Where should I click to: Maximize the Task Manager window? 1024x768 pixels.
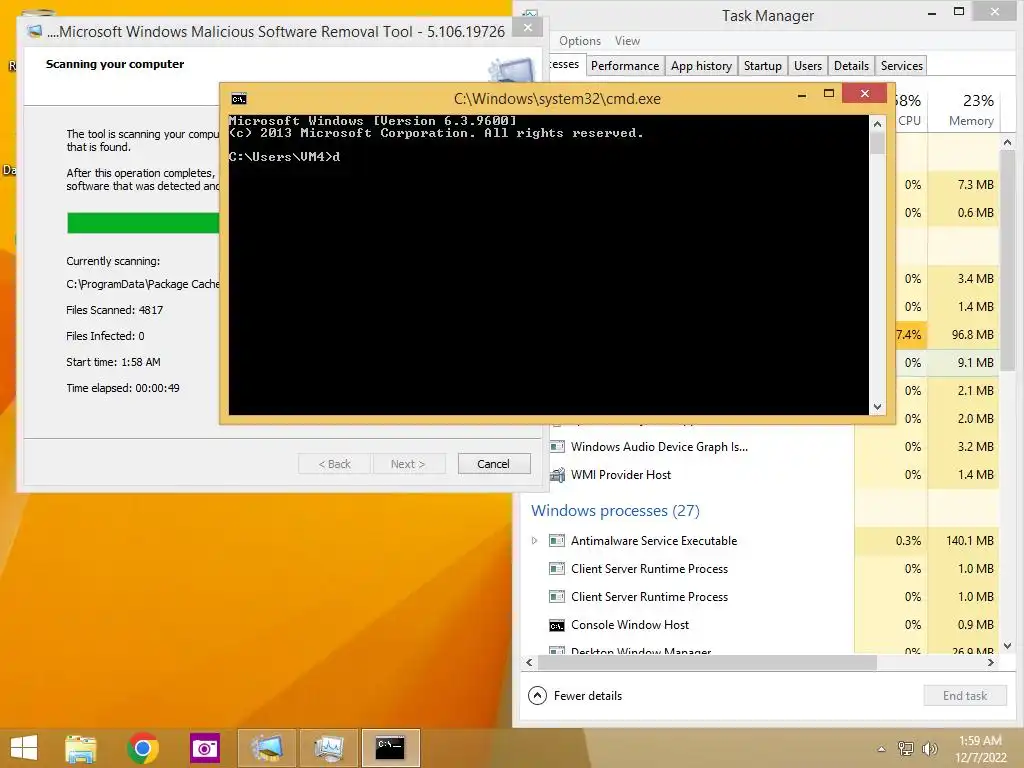(x=959, y=11)
